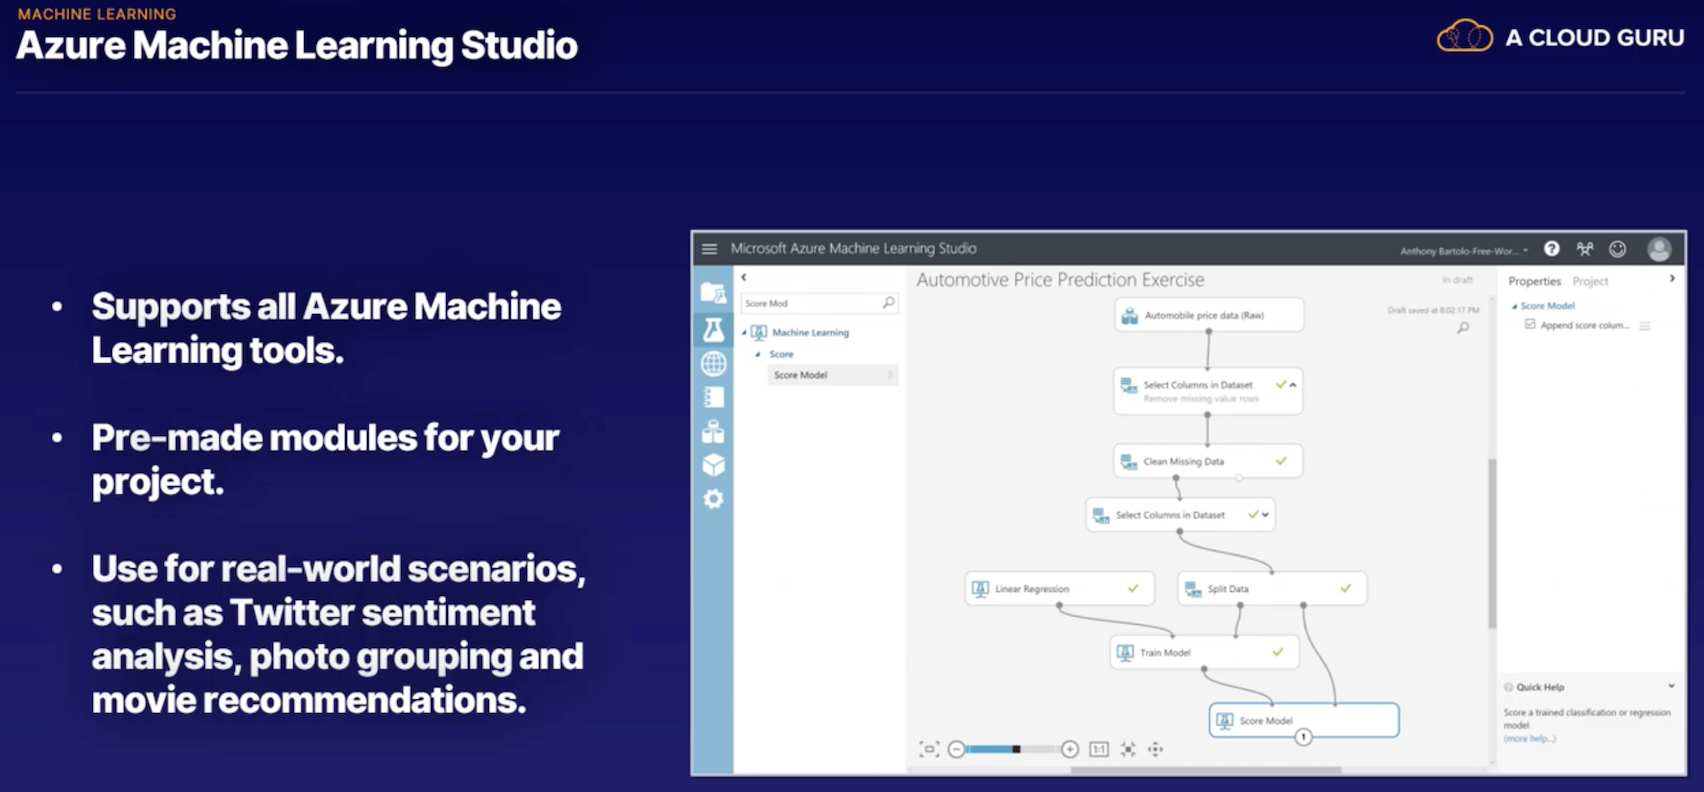This screenshot has width=1704, height=792.
Task: Click the help question mark icon
Action: point(1551,249)
